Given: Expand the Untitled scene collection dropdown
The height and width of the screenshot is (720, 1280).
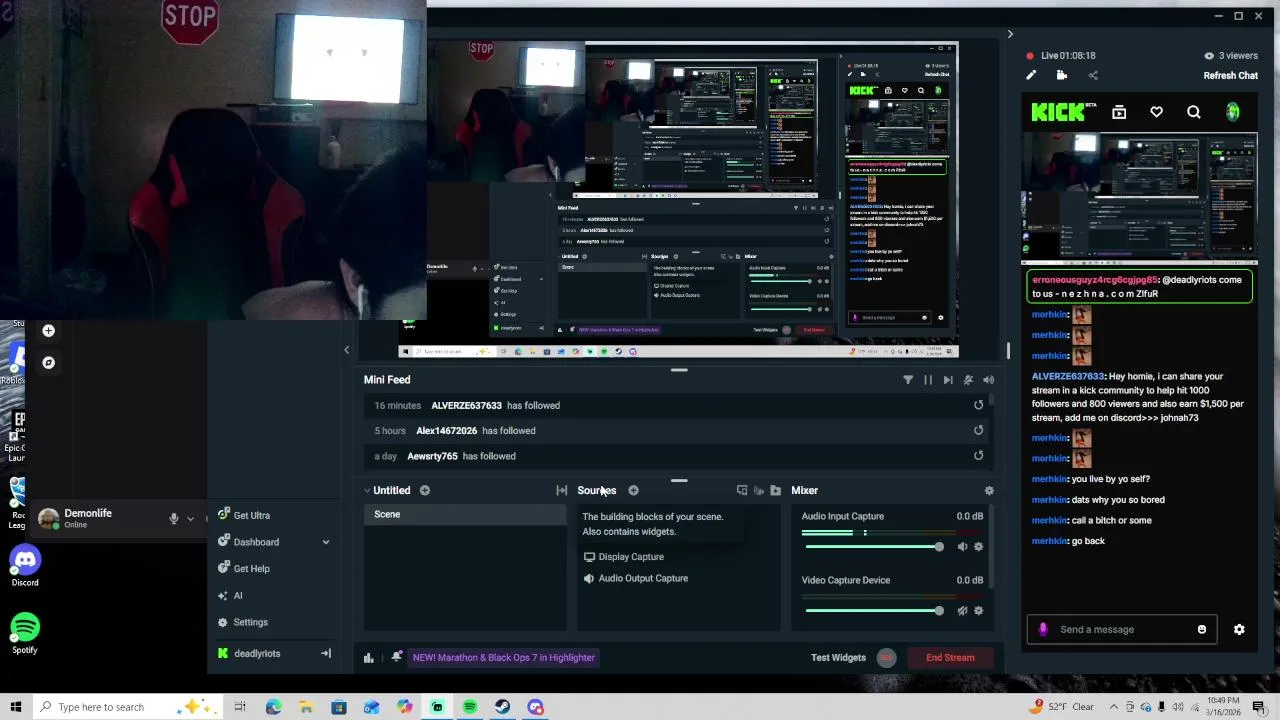Looking at the screenshot, I should coord(367,491).
